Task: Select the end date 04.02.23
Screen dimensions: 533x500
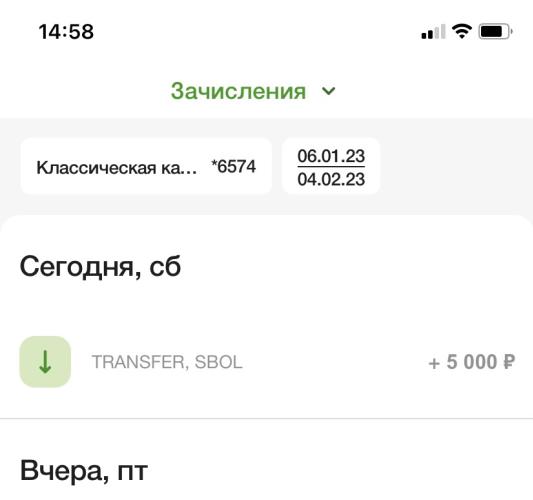Action: pos(331,179)
